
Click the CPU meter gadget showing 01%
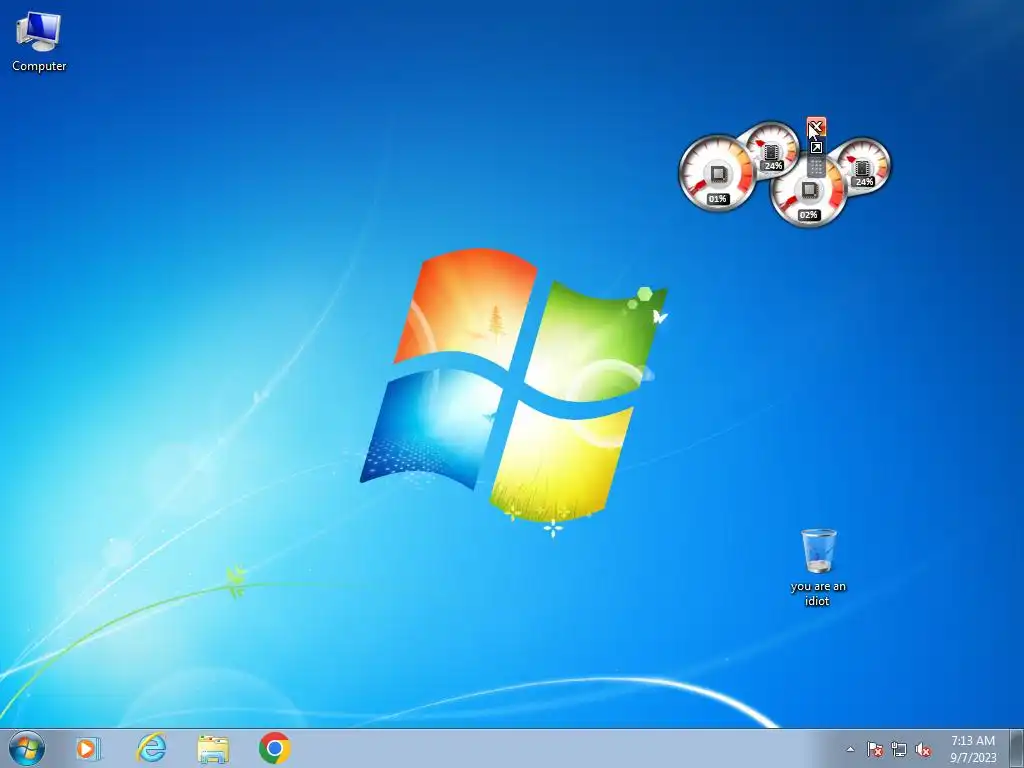[x=717, y=174]
